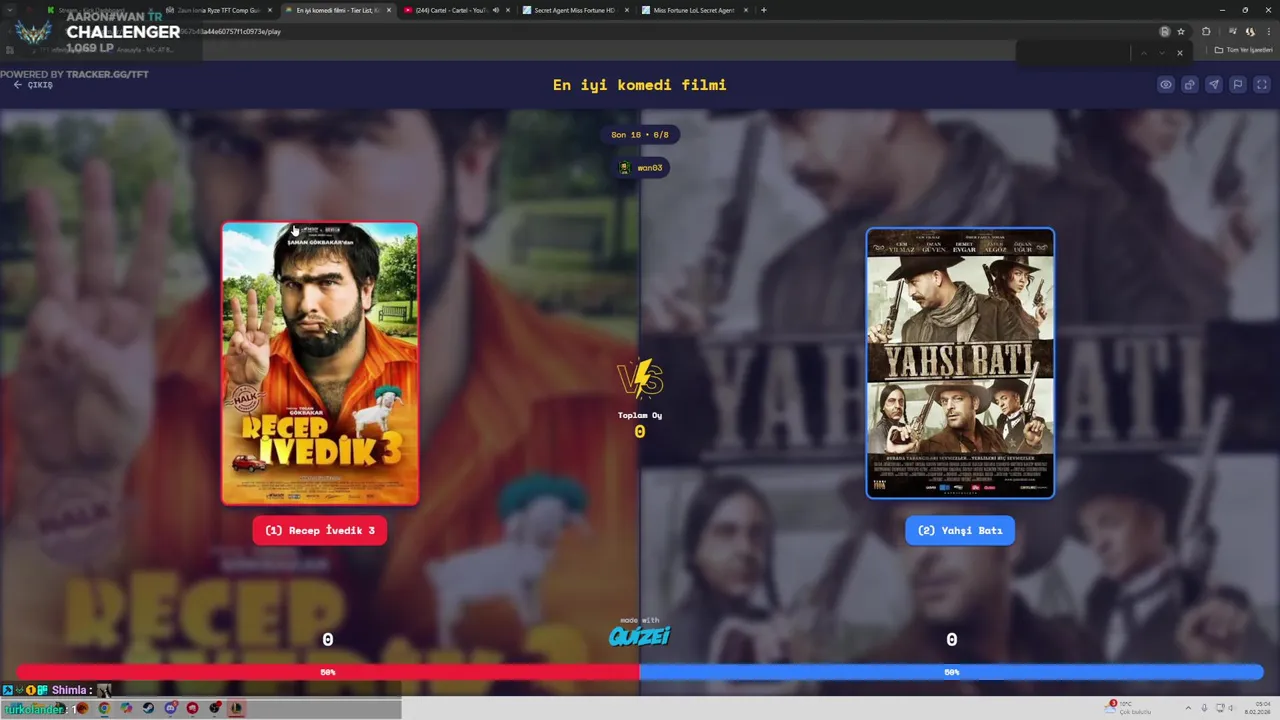The image size is (1280, 720).
Task: Switch to Secret Agent Miss Fortune HD tab
Action: pos(575,10)
